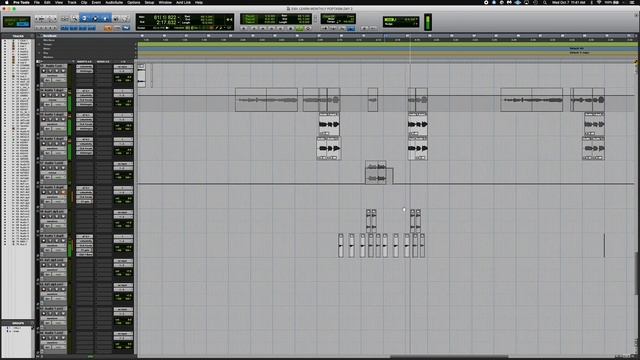Solo the third track from top

[x=57, y=119]
